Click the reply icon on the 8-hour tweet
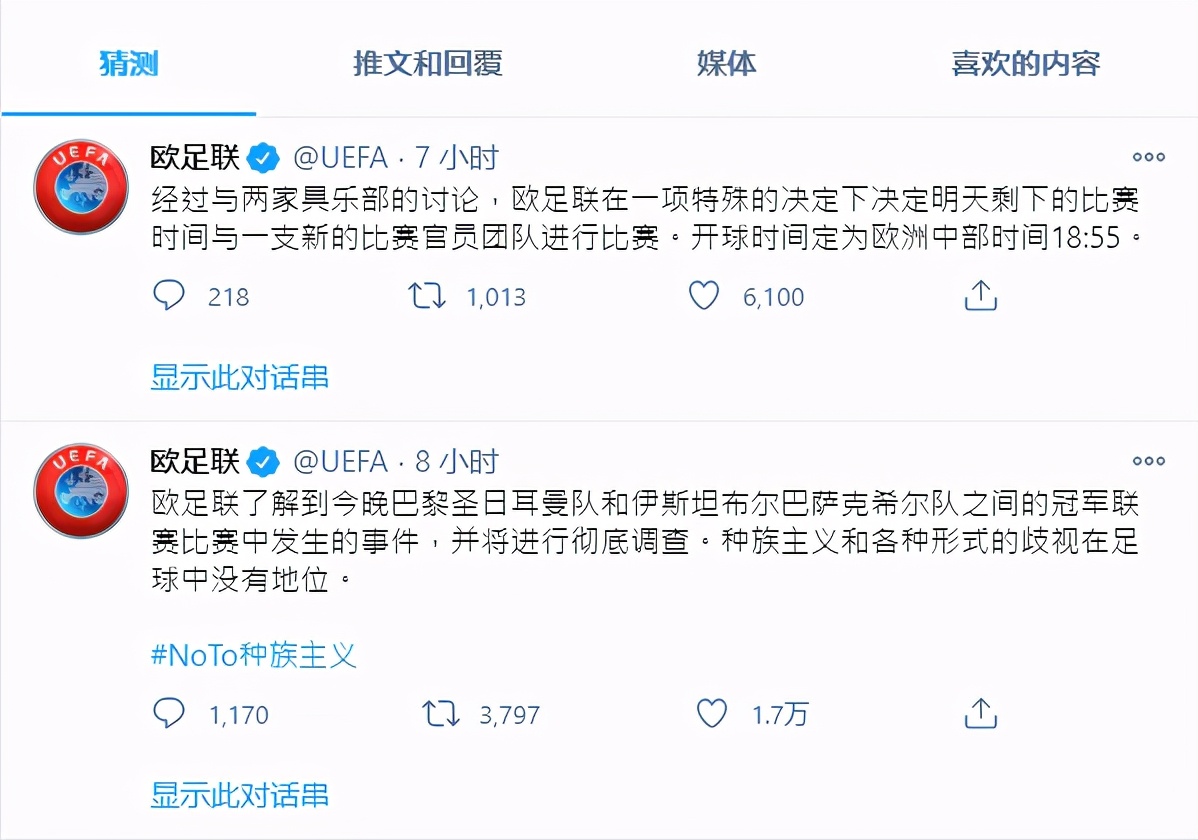Image resolution: width=1198 pixels, height=840 pixels. click(x=170, y=714)
